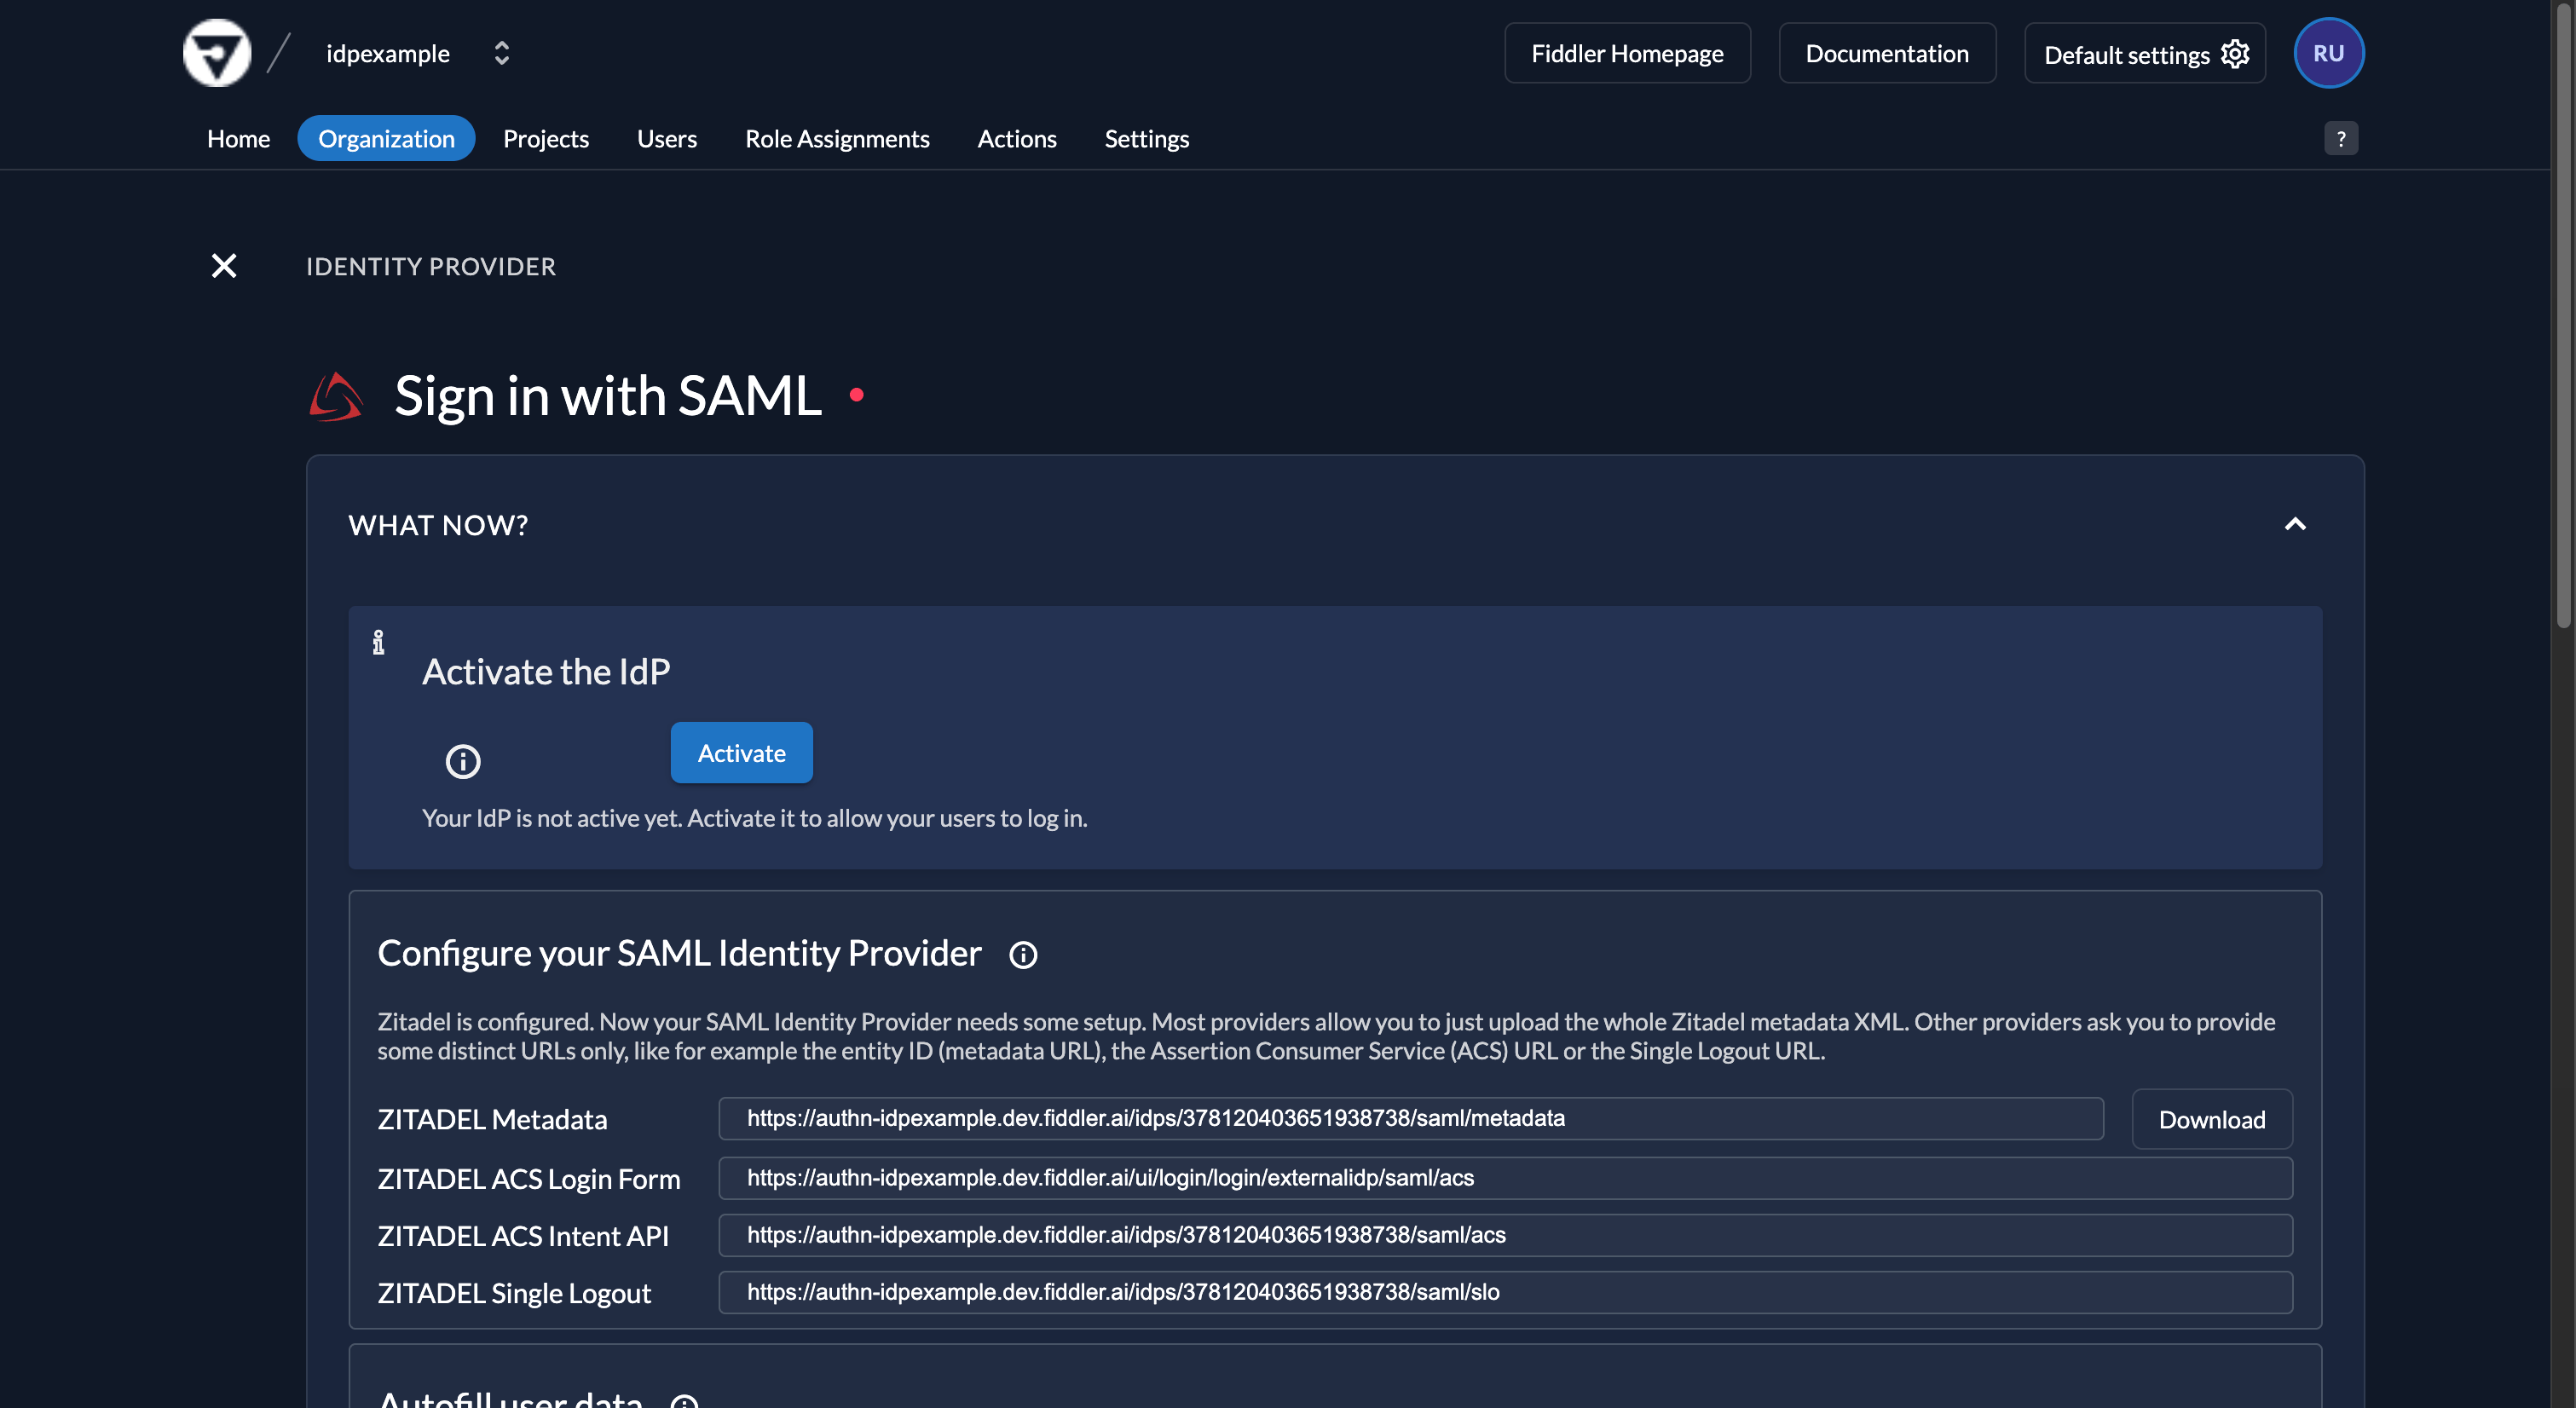Viewport: 2576px width, 1408px height.
Task: Close the Identity Provider page with X
Action: 224,265
